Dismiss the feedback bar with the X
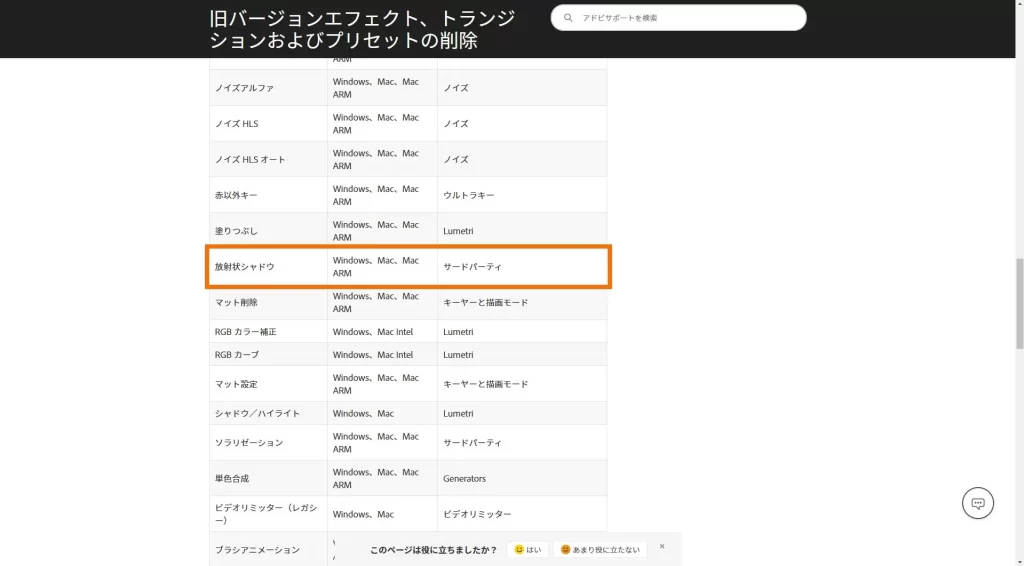 (x=662, y=547)
